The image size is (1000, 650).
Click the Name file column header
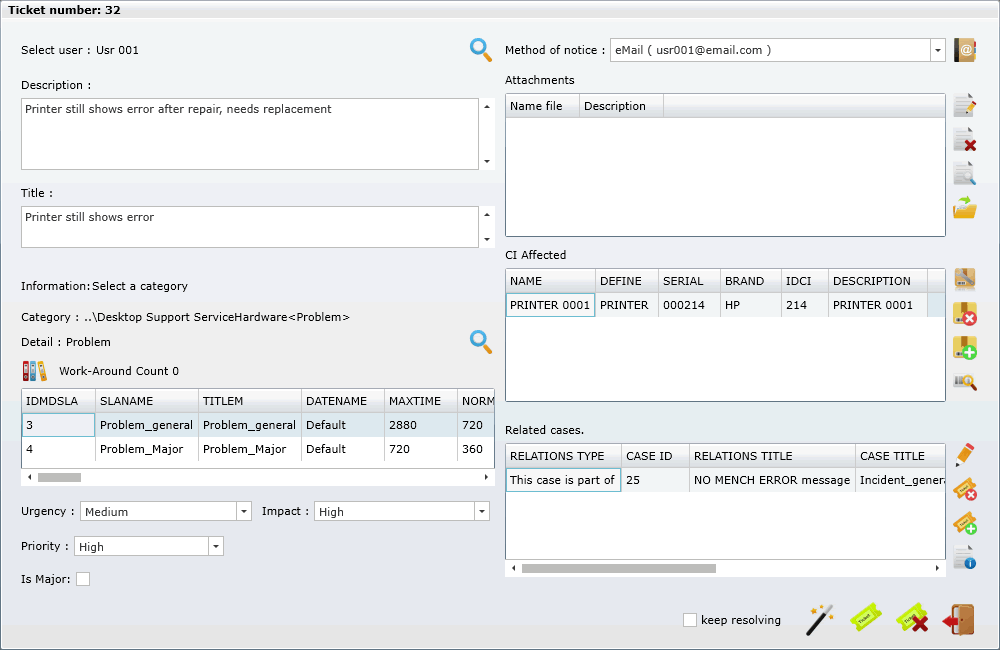(x=543, y=106)
